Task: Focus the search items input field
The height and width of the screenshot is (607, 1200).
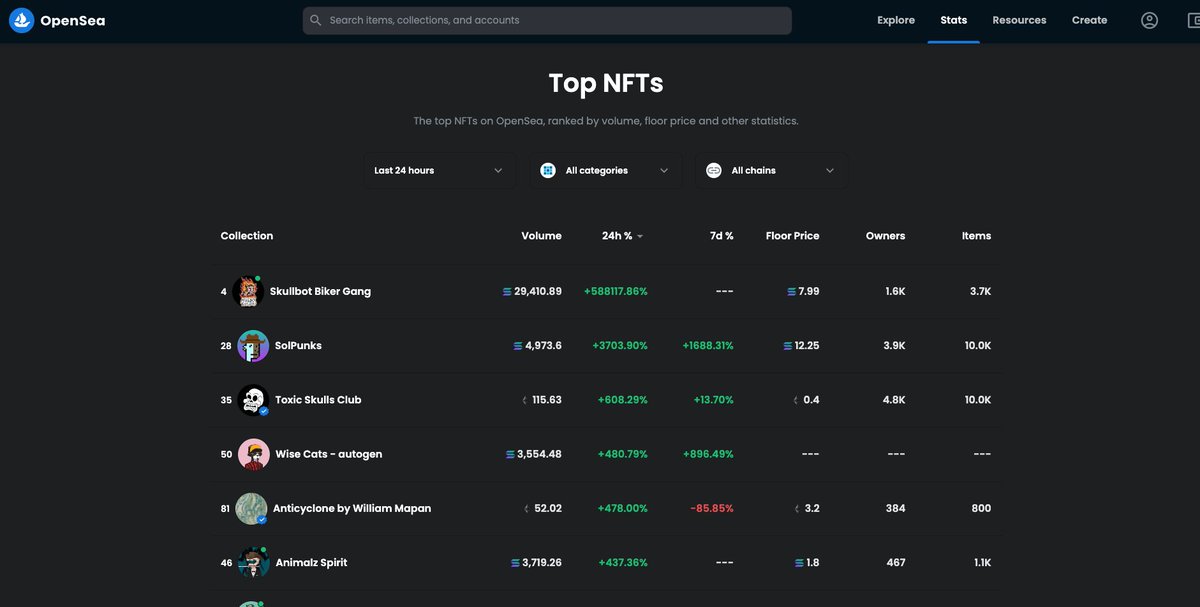Action: (x=547, y=20)
